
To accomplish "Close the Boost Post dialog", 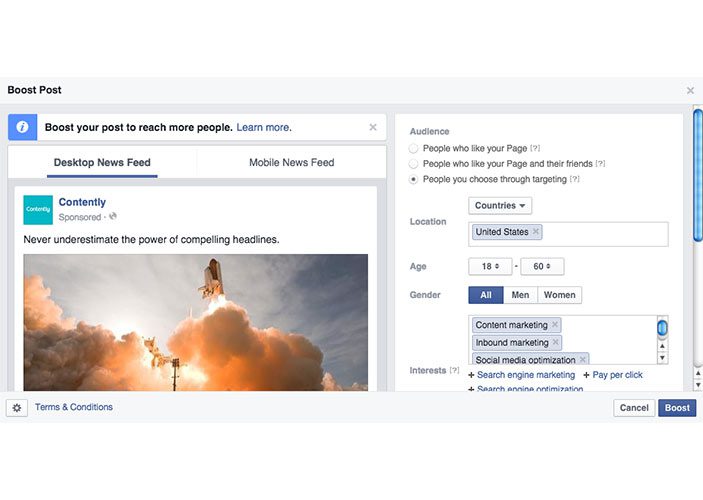I will click(690, 91).
